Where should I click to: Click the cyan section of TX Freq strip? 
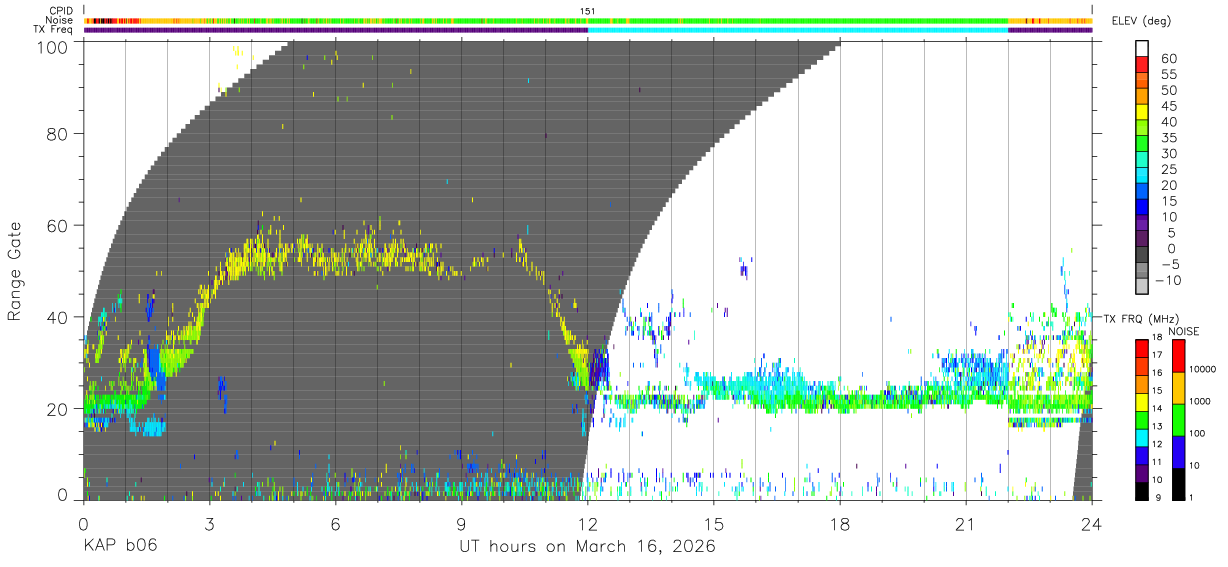pos(798,30)
